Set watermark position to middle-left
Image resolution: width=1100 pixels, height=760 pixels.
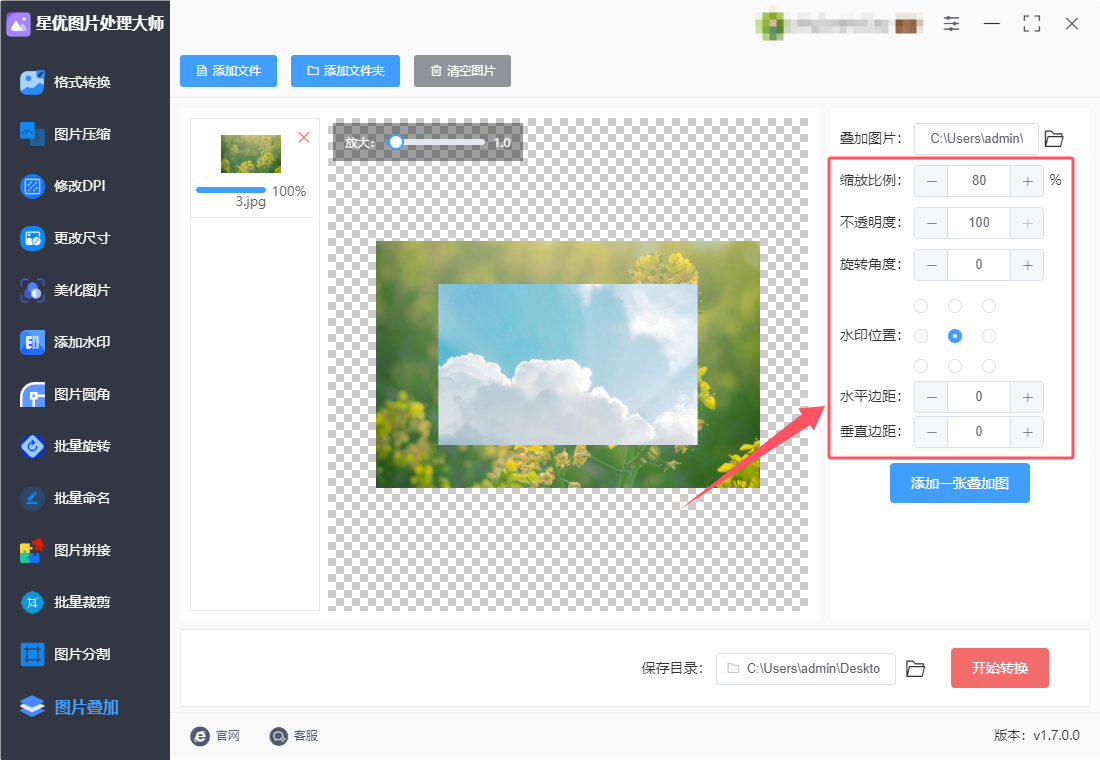pyautogui.click(x=921, y=336)
